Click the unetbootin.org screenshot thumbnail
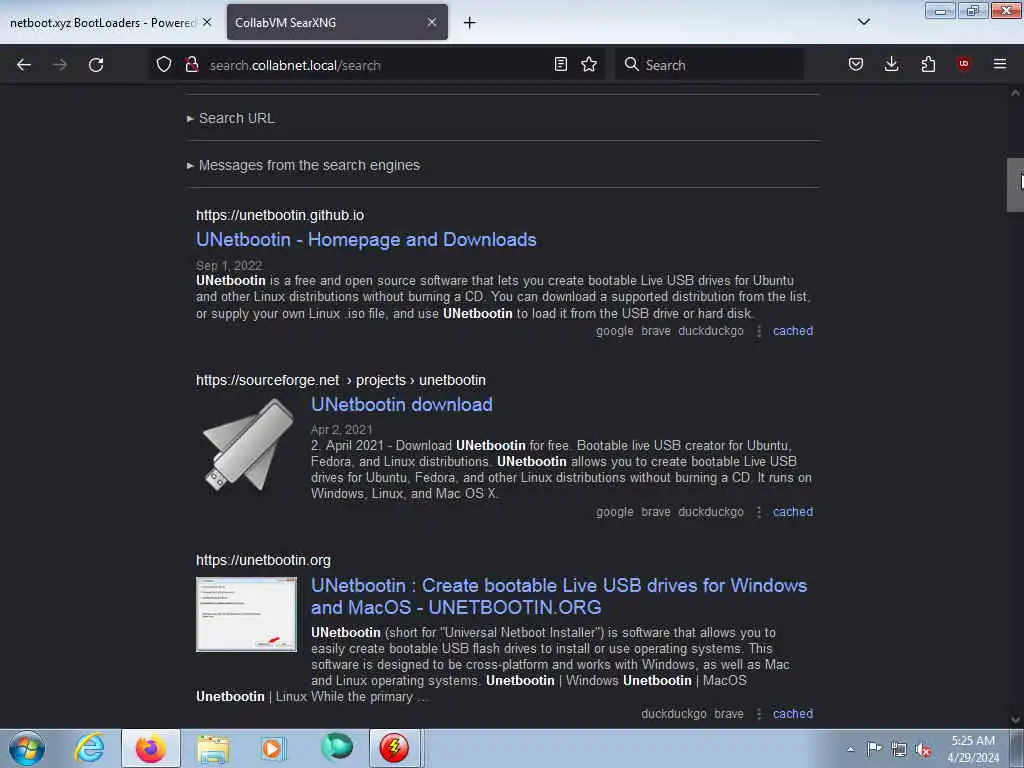 [246, 614]
